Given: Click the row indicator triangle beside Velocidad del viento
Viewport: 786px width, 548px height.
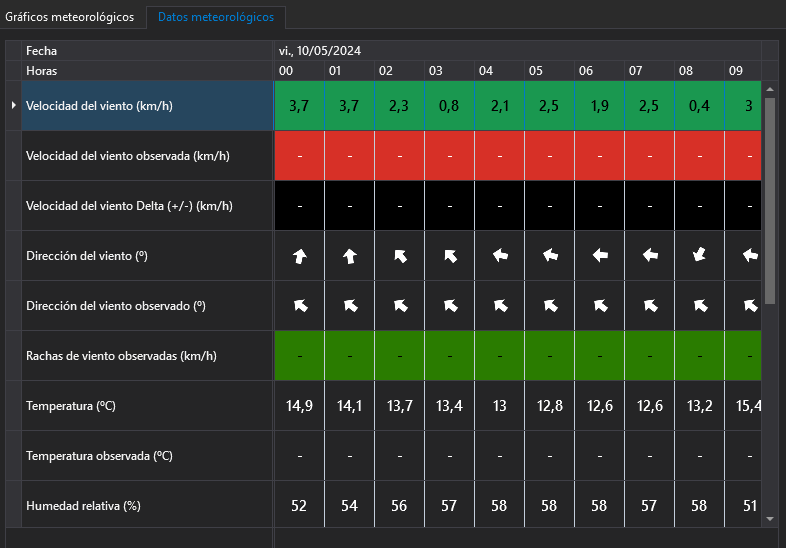Looking at the screenshot, I should pos(13,105).
